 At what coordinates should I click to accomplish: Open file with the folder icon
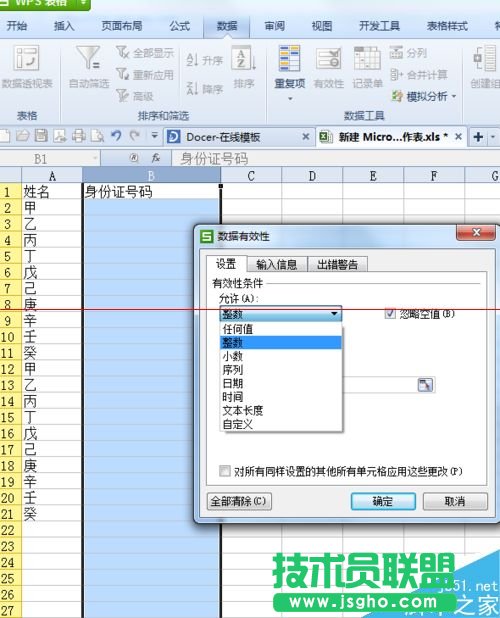pyautogui.click(x=22, y=136)
